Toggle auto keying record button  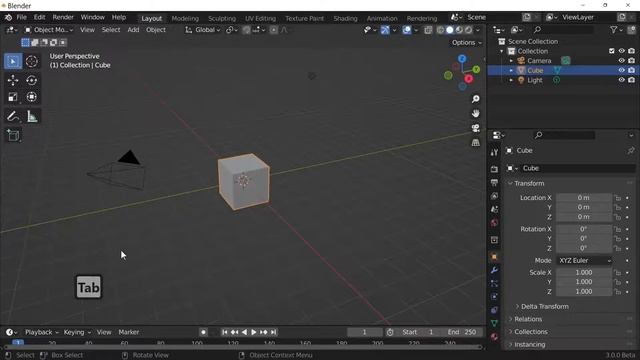203,332
